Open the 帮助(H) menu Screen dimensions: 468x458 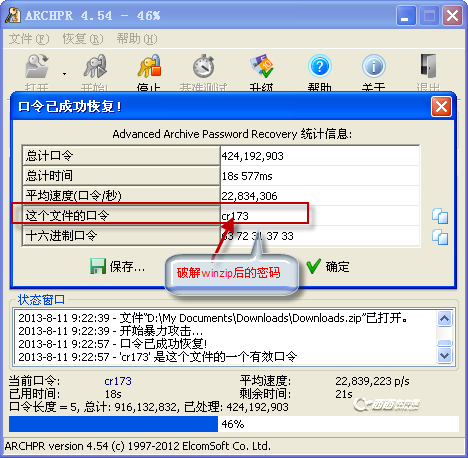tap(137, 39)
